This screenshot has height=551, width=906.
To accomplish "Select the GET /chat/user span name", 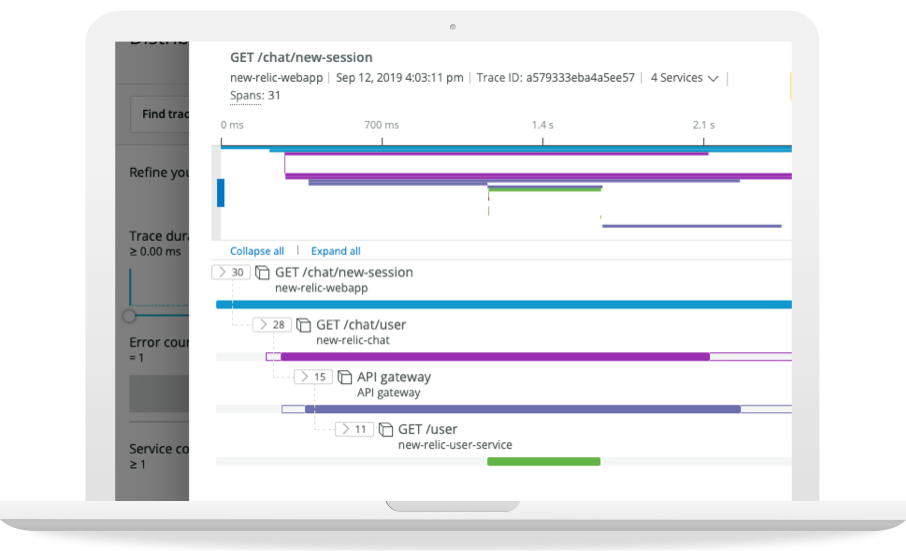I will (361, 325).
